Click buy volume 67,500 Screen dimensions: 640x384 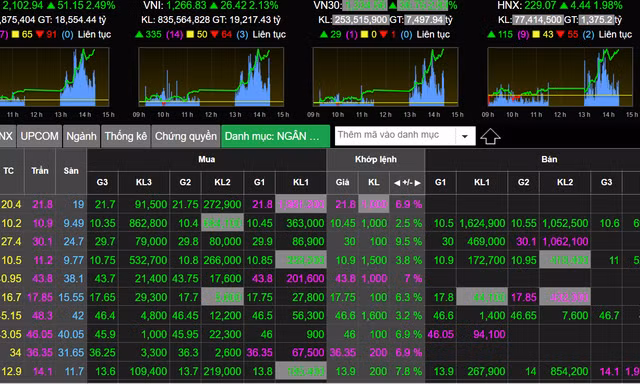308,353
